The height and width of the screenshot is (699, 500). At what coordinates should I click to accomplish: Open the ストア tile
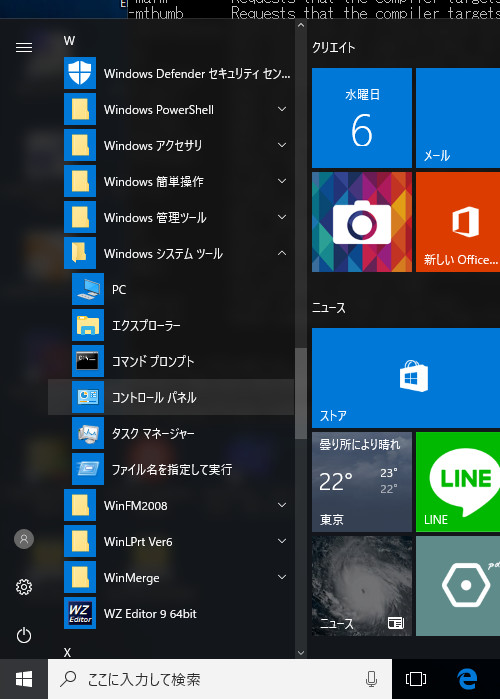(406, 378)
